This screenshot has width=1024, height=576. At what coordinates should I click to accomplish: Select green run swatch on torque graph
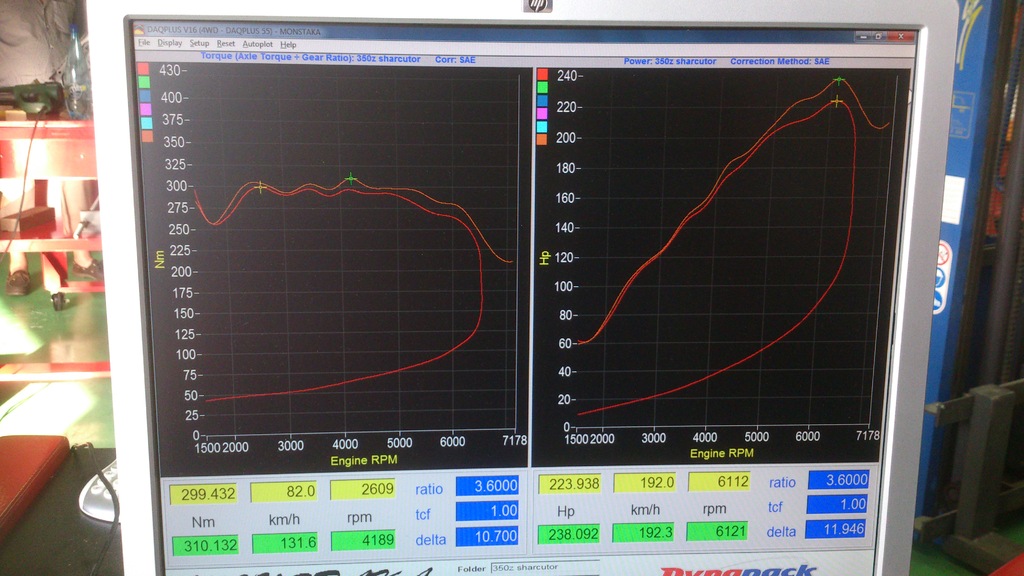coord(146,82)
